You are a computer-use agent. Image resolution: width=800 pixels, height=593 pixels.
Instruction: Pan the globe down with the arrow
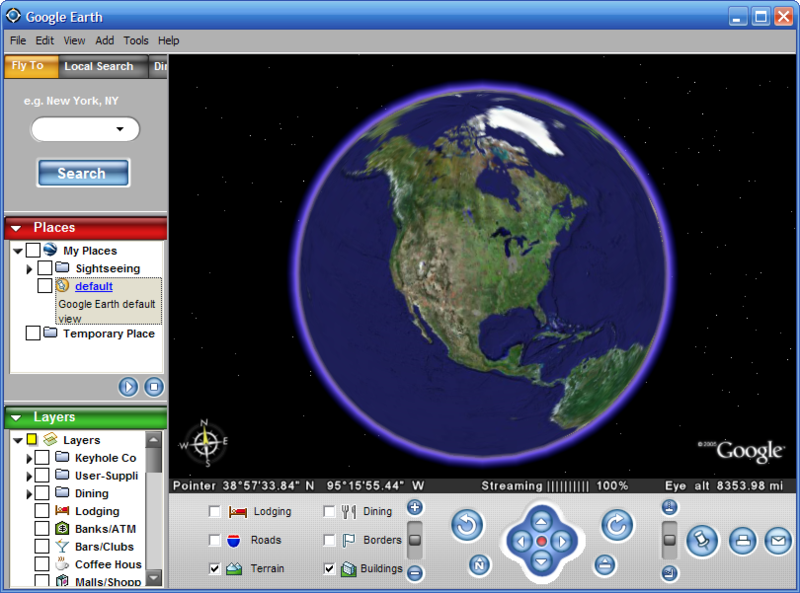point(541,561)
